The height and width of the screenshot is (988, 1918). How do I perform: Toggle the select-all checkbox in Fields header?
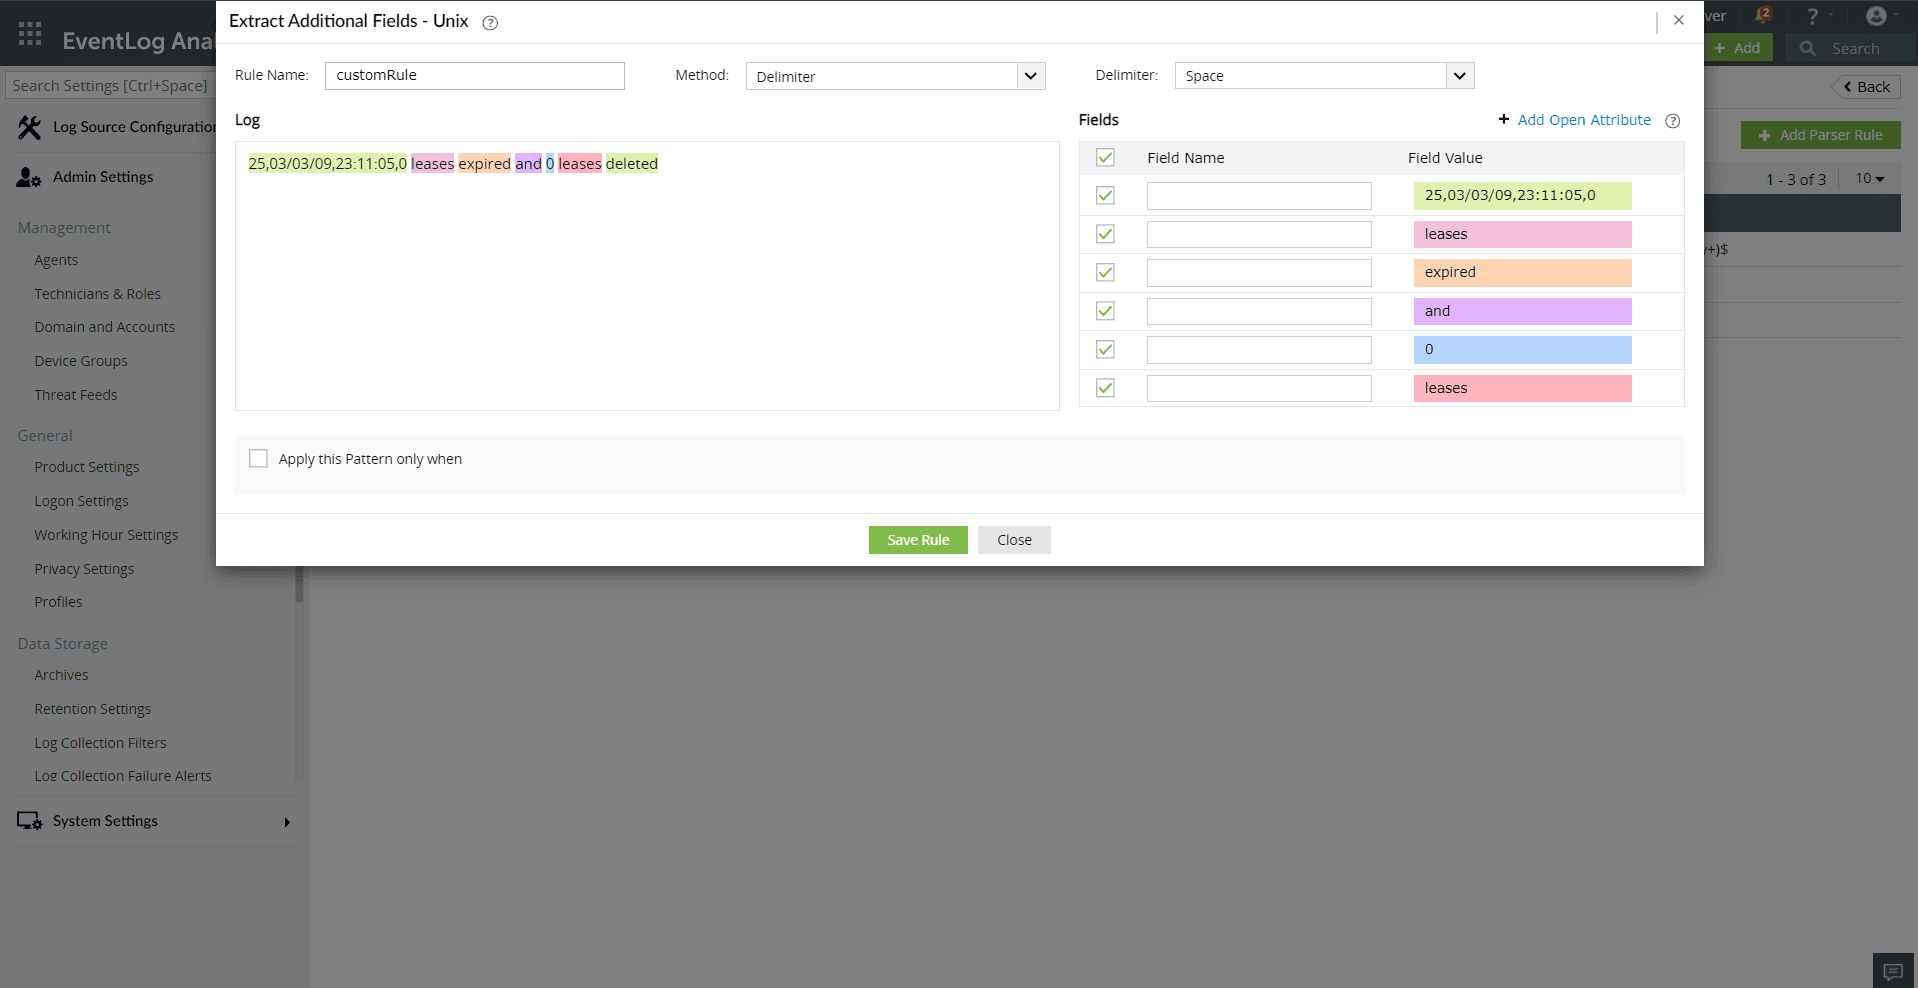click(1104, 157)
